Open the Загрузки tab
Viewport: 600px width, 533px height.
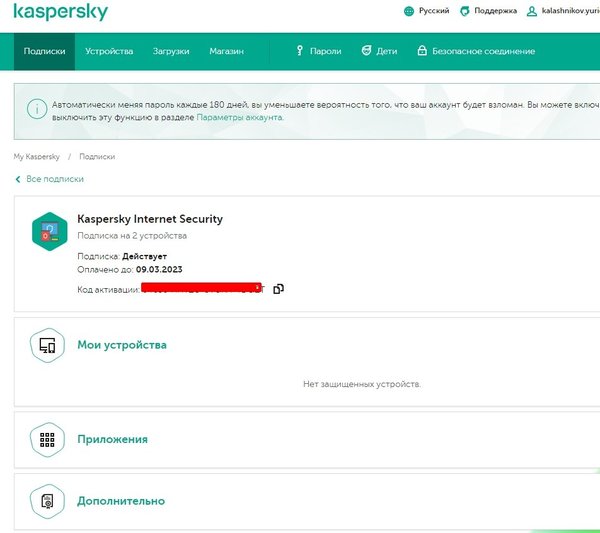171,51
